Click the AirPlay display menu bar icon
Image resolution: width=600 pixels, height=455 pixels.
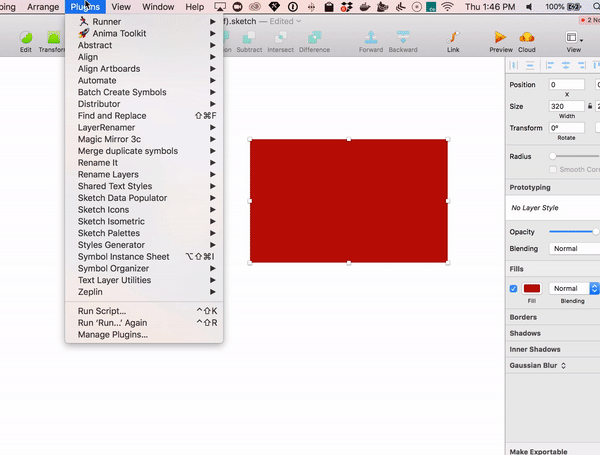[220, 7]
